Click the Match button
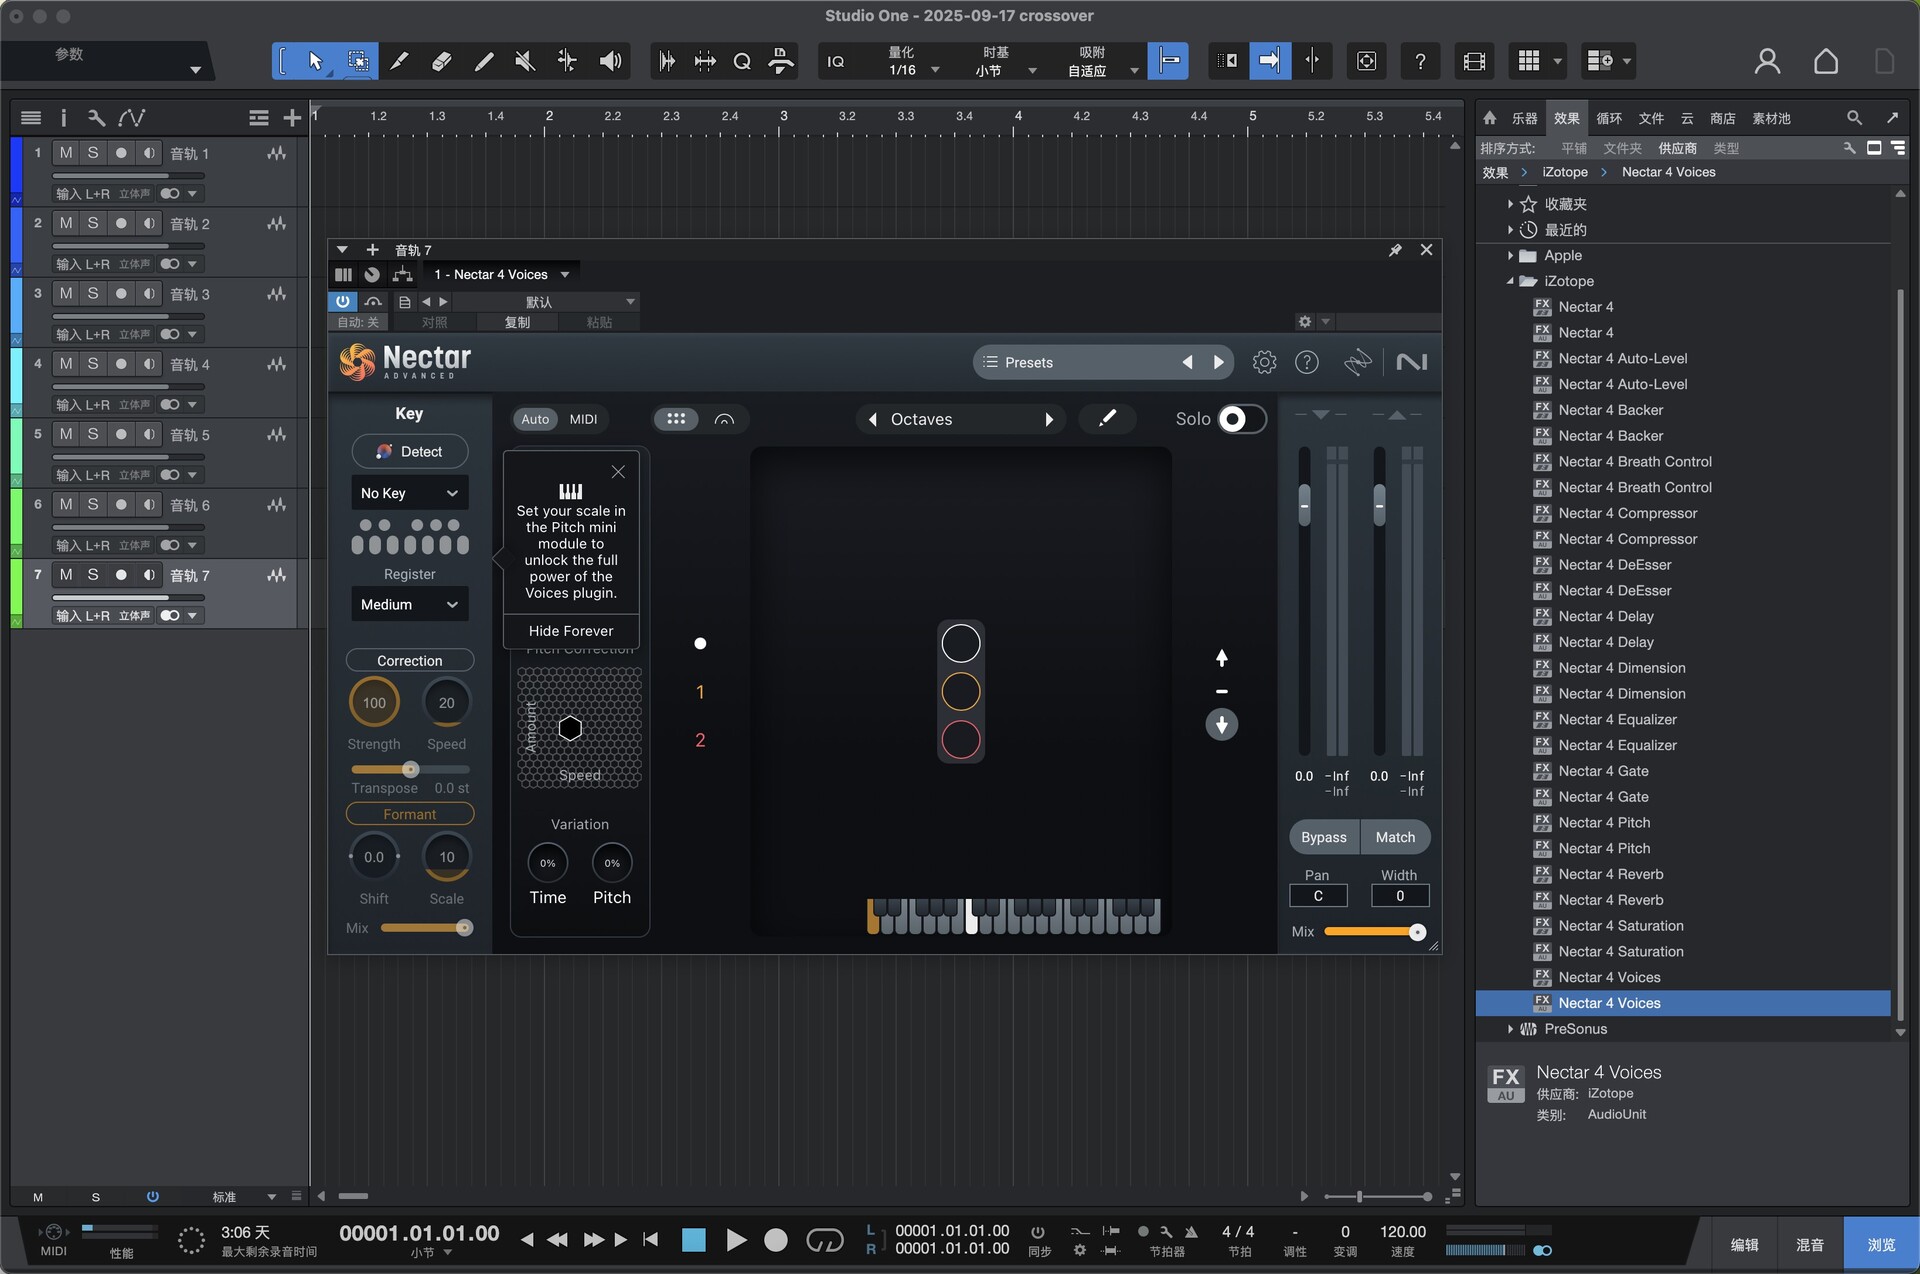1920x1274 pixels. pos(1395,837)
